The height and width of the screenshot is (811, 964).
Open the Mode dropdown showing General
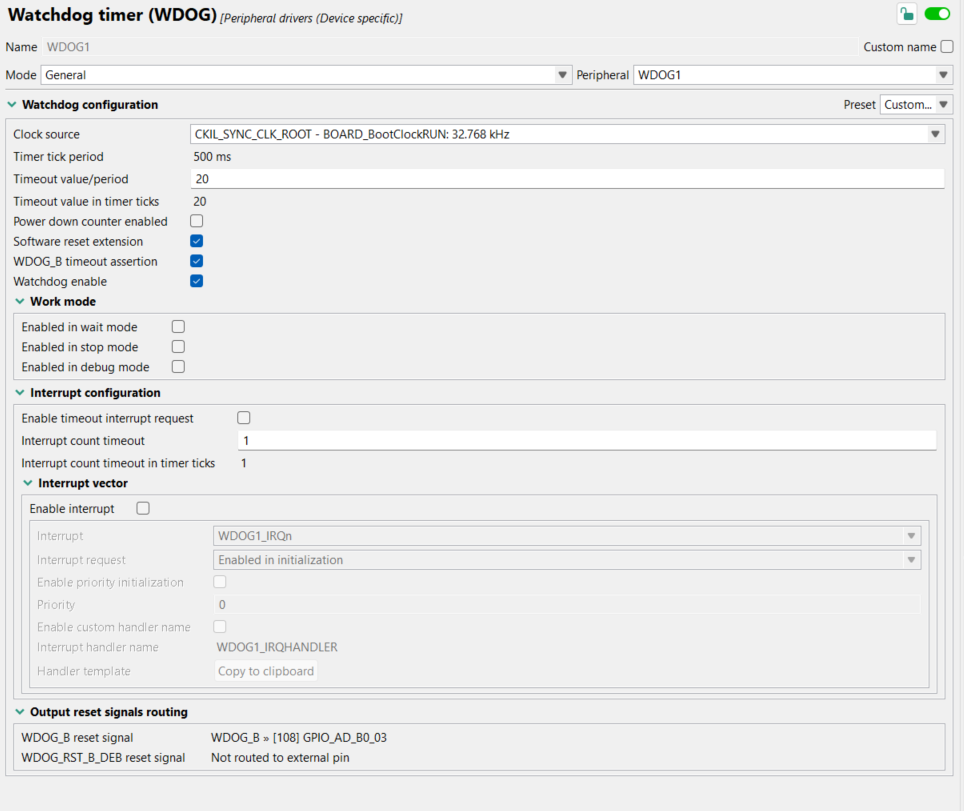pyautogui.click(x=562, y=74)
